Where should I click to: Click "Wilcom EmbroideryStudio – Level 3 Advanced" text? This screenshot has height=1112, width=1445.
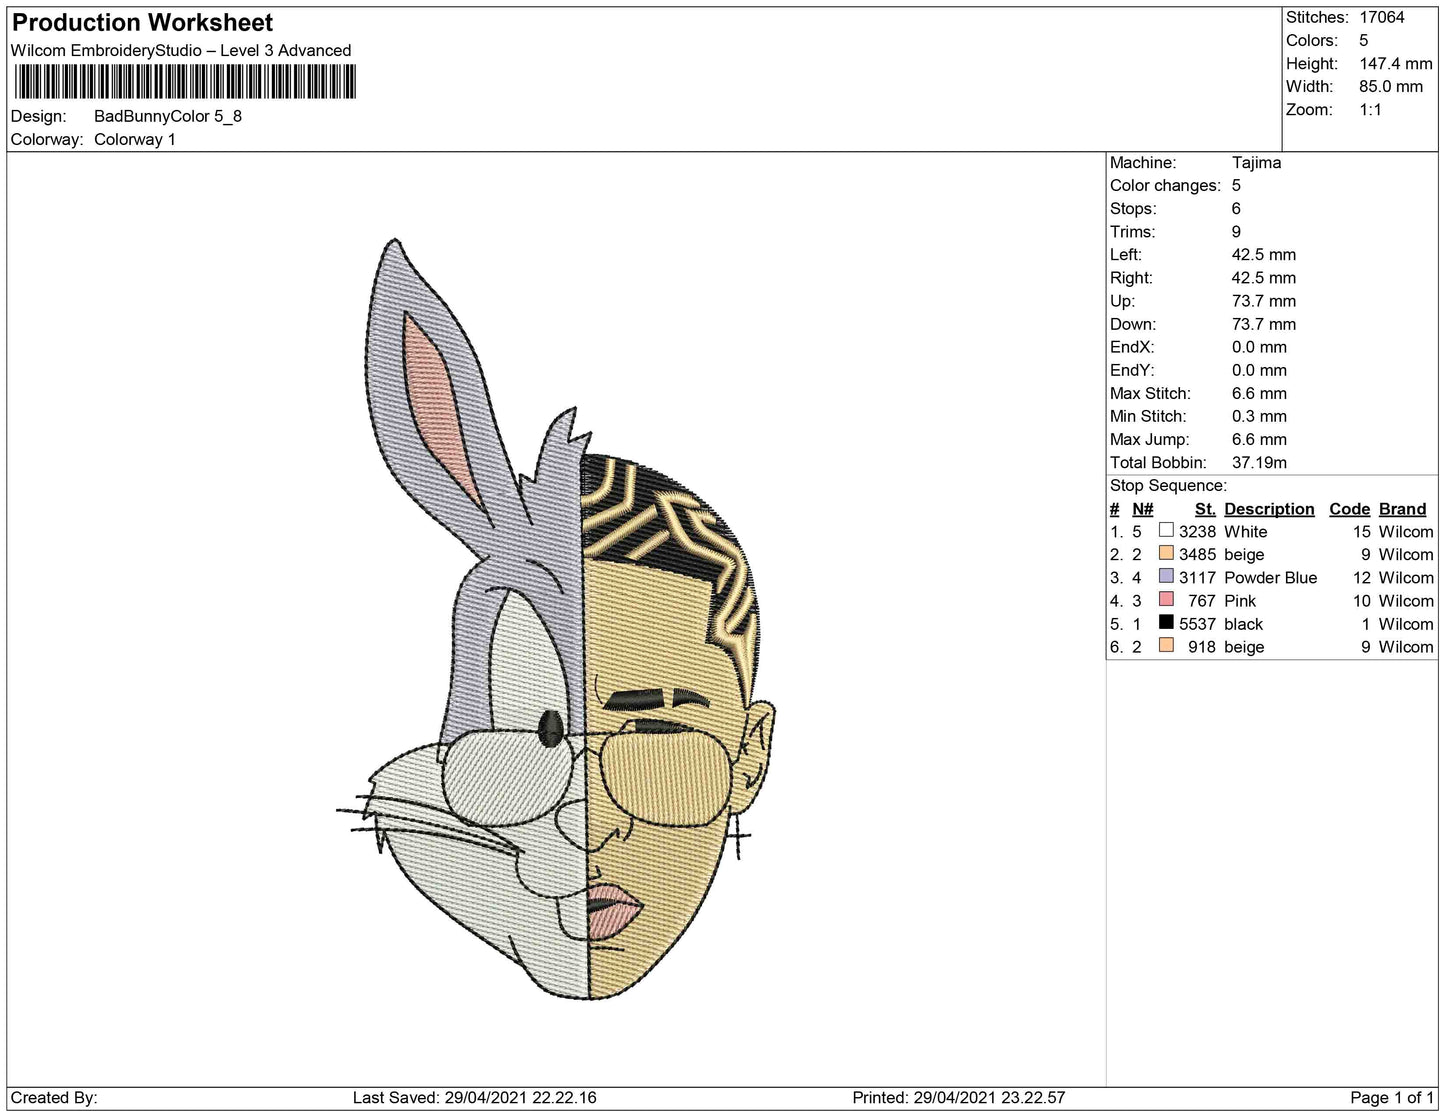pos(181,50)
